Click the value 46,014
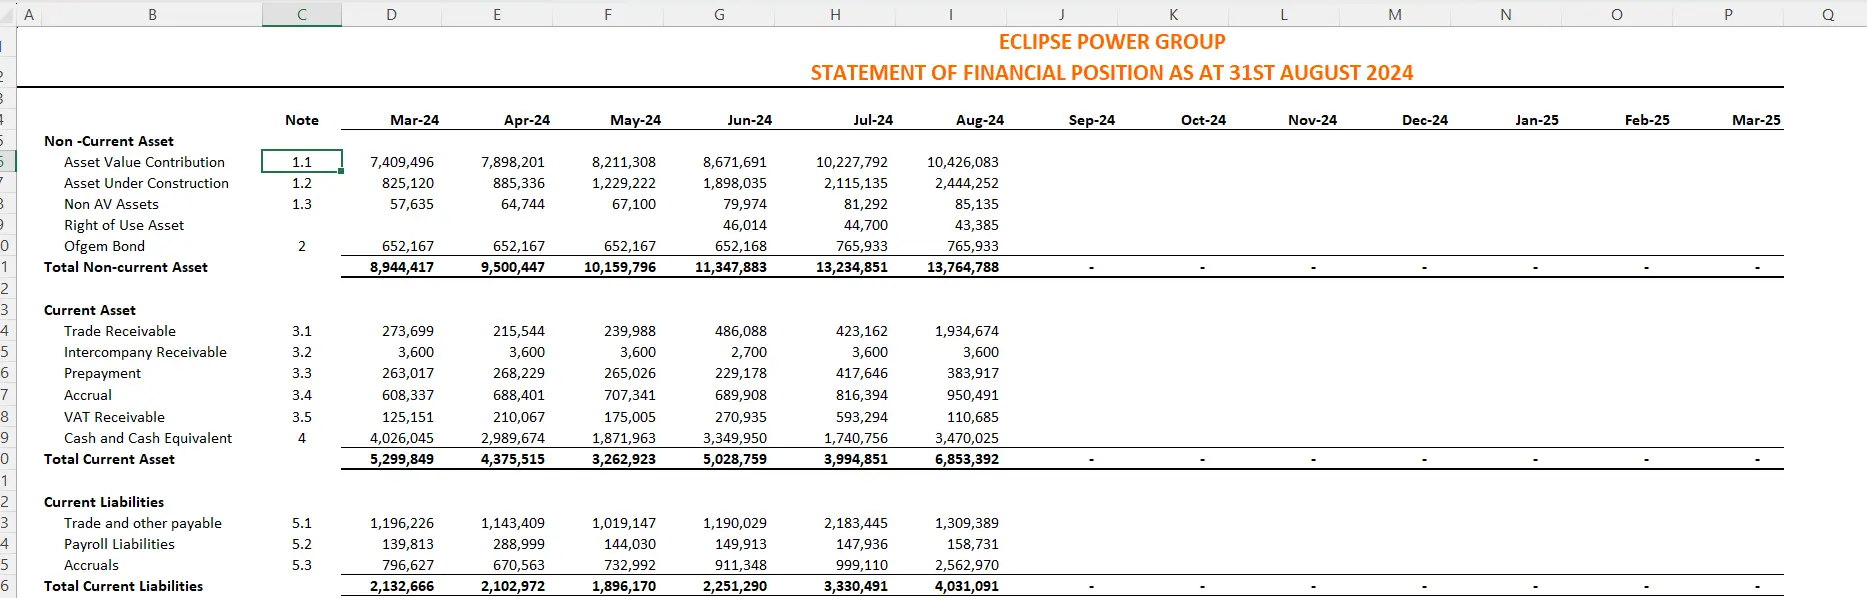Screen dimensions: 1867x598 click(x=745, y=225)
